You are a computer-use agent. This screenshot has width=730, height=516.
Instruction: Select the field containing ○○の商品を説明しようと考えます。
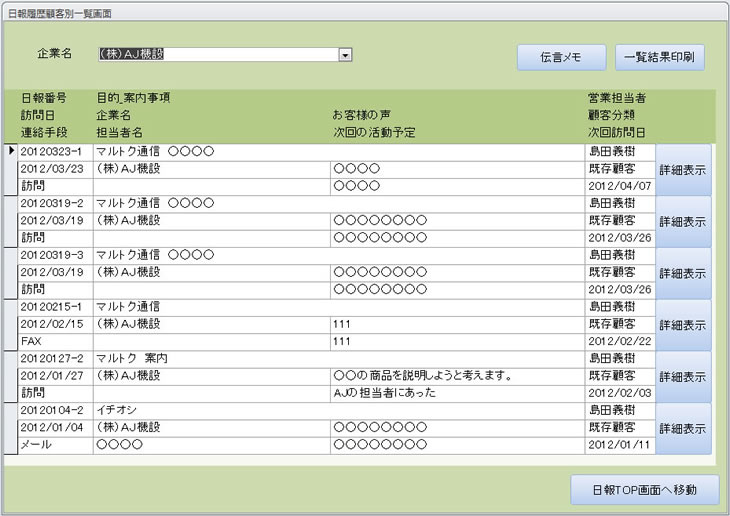456,376
